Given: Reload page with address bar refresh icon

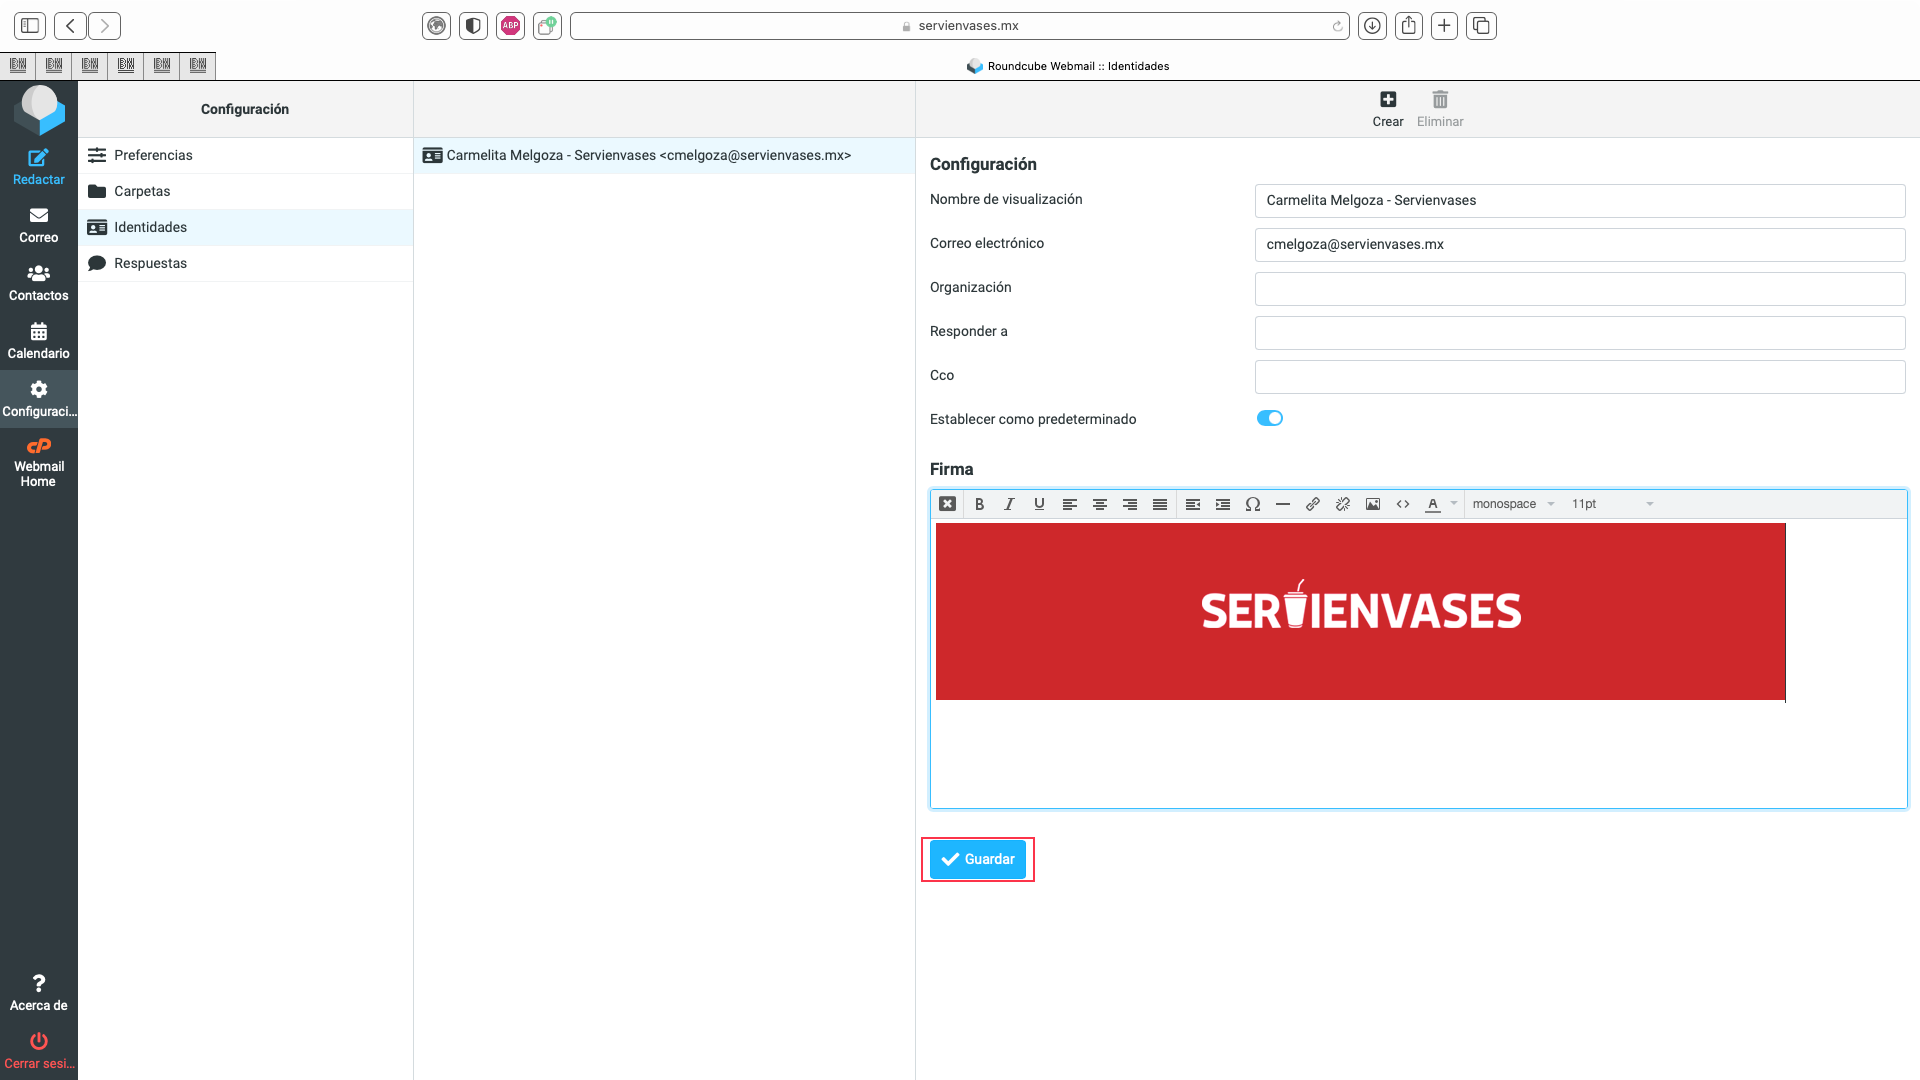Looking at the screenshot, I should click(1337, 26).
